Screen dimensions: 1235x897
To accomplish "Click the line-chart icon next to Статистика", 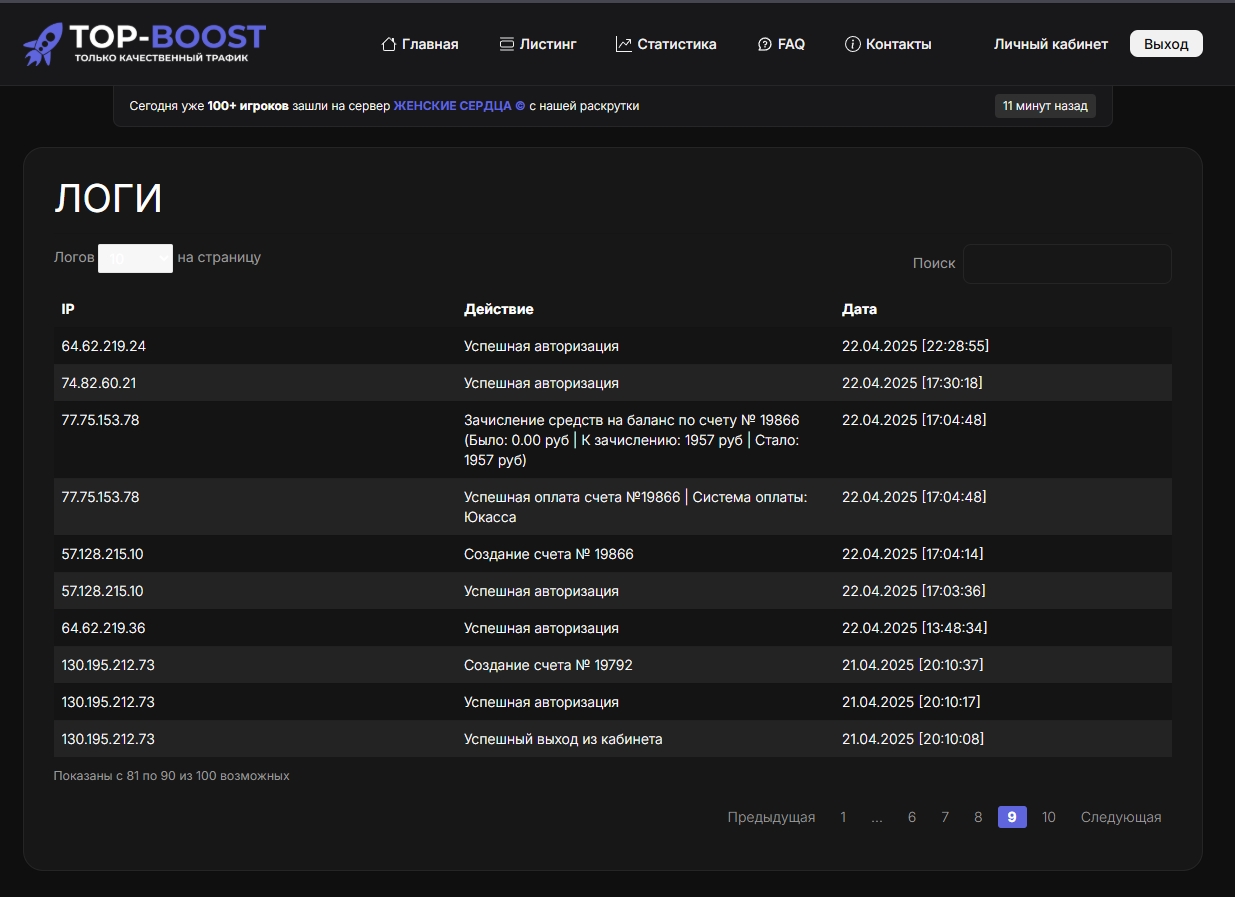I will [x=622, y=43].
